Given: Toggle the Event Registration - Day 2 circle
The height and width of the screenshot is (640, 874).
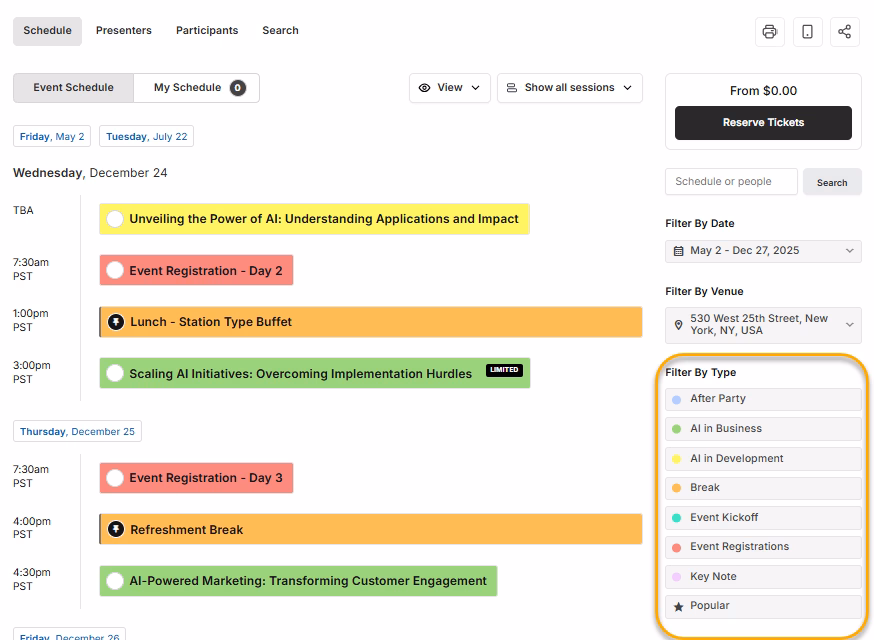Looking at the screenshot, I should [115, 270].
